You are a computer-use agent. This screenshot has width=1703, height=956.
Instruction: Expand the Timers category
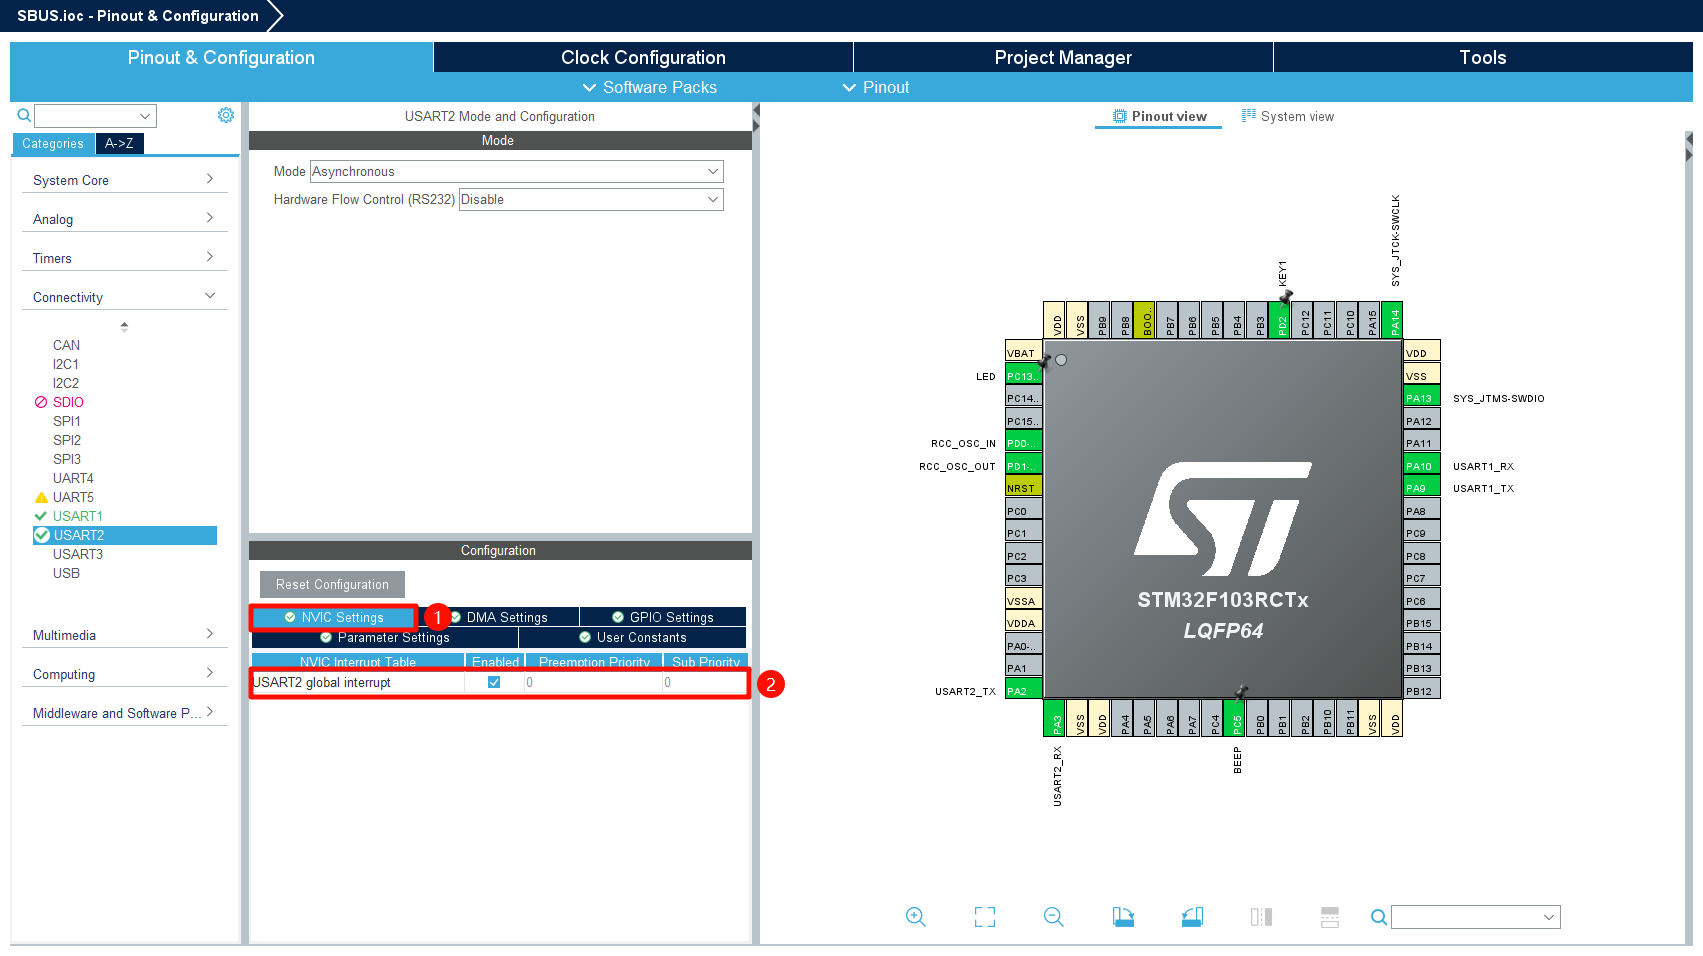124,258
